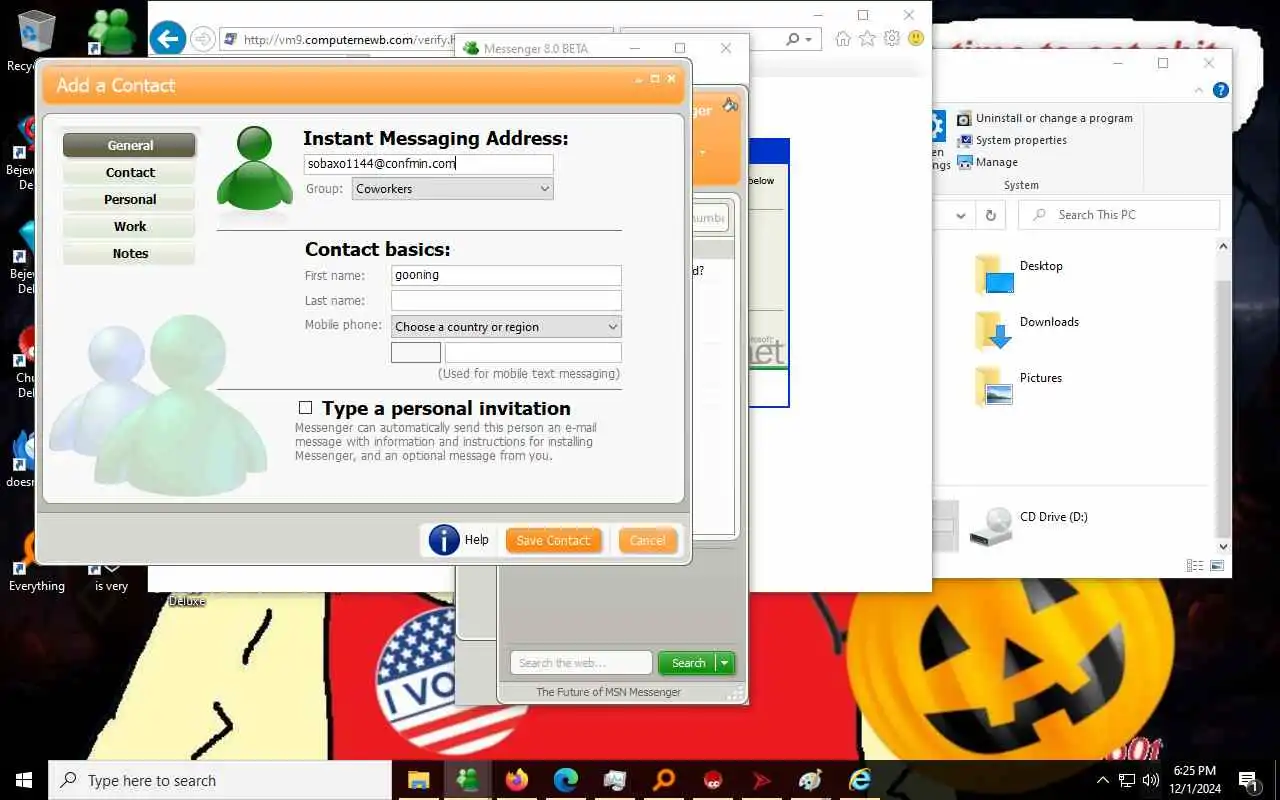Open the notification center icon
The height and width of the screenshot is (800, 1280).
(1247, 780)
